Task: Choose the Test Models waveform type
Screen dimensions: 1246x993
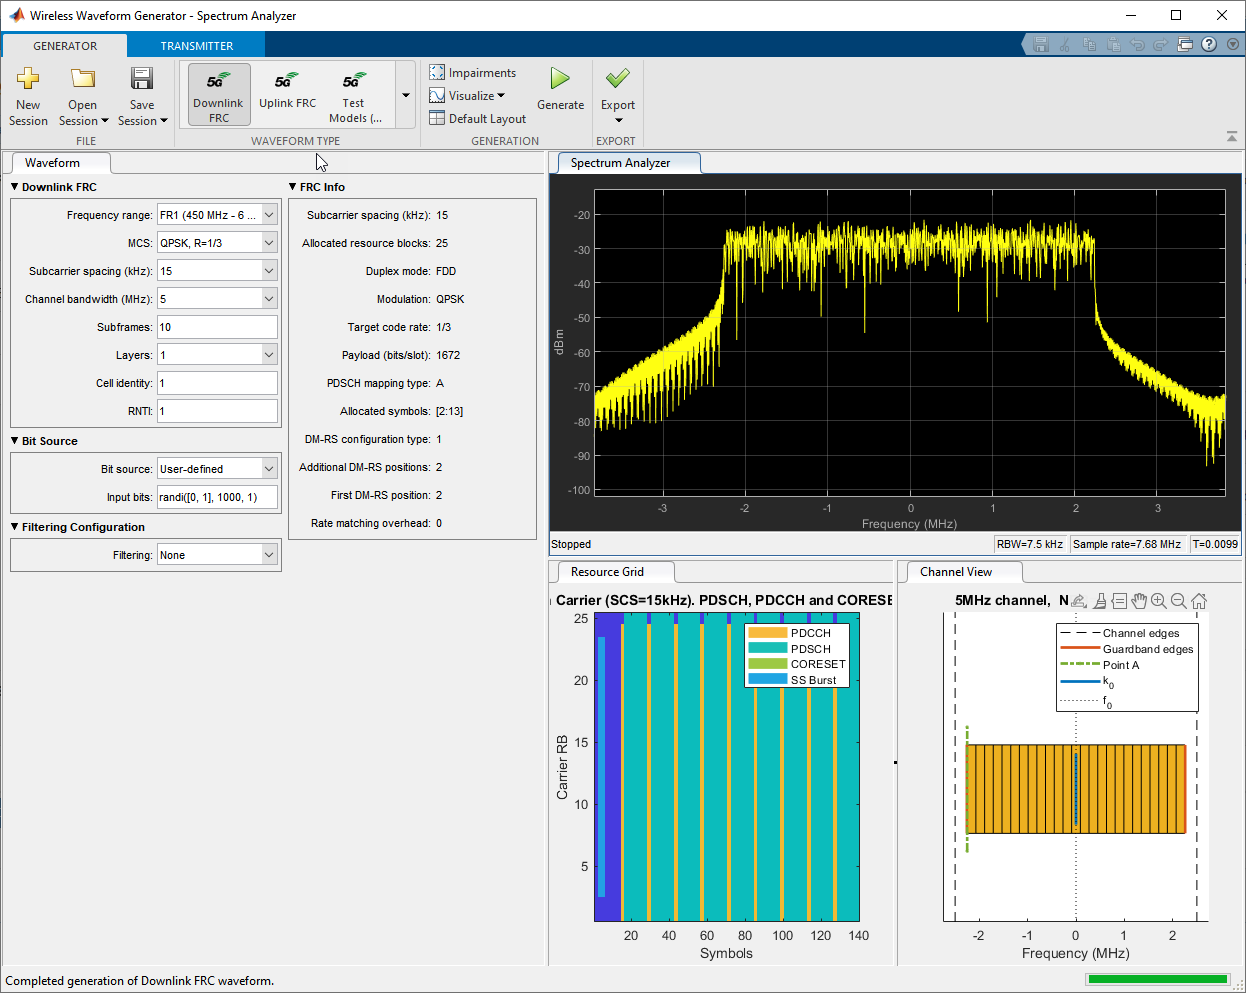Action: (354, 95)
